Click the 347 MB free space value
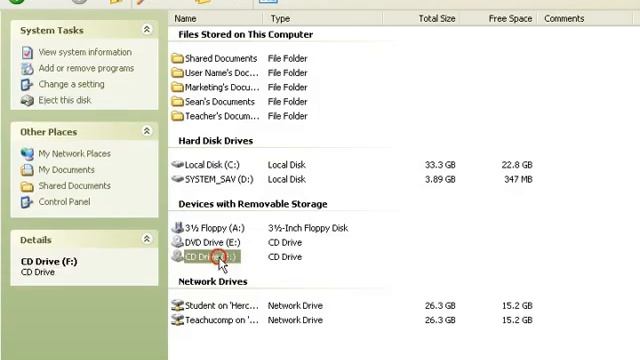 pos(518,179)
